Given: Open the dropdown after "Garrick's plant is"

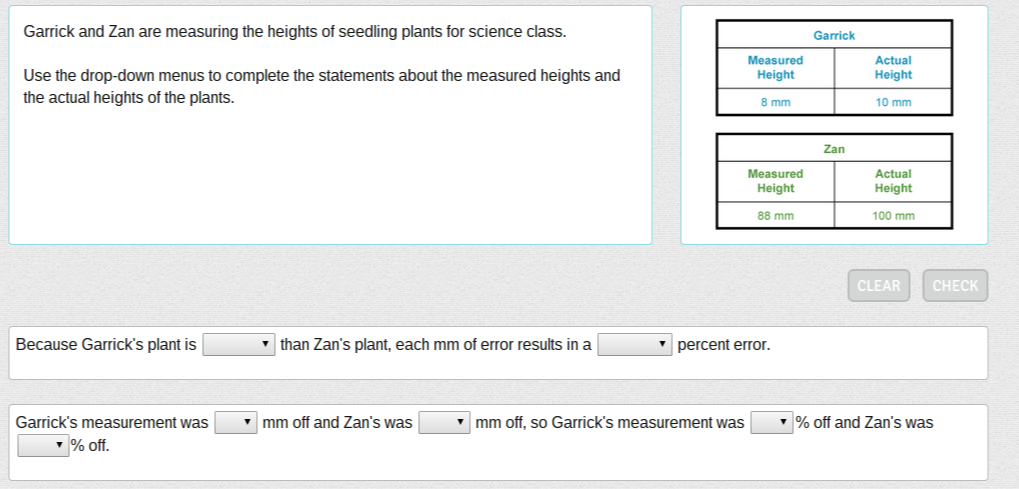Looking at the screenshot, I should (239, 345).
